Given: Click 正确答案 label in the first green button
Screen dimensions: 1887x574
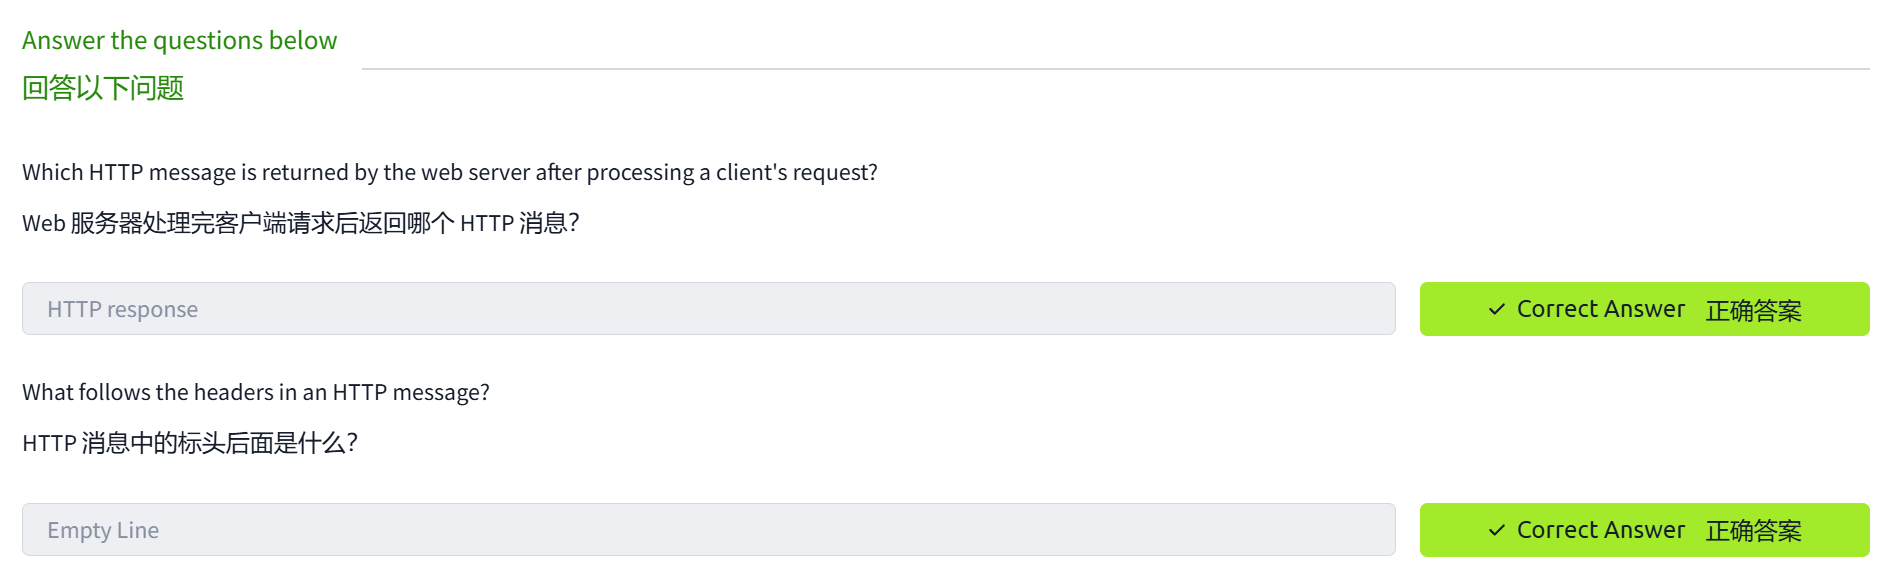Looking at the screenshot, I should coord(1753,310).
